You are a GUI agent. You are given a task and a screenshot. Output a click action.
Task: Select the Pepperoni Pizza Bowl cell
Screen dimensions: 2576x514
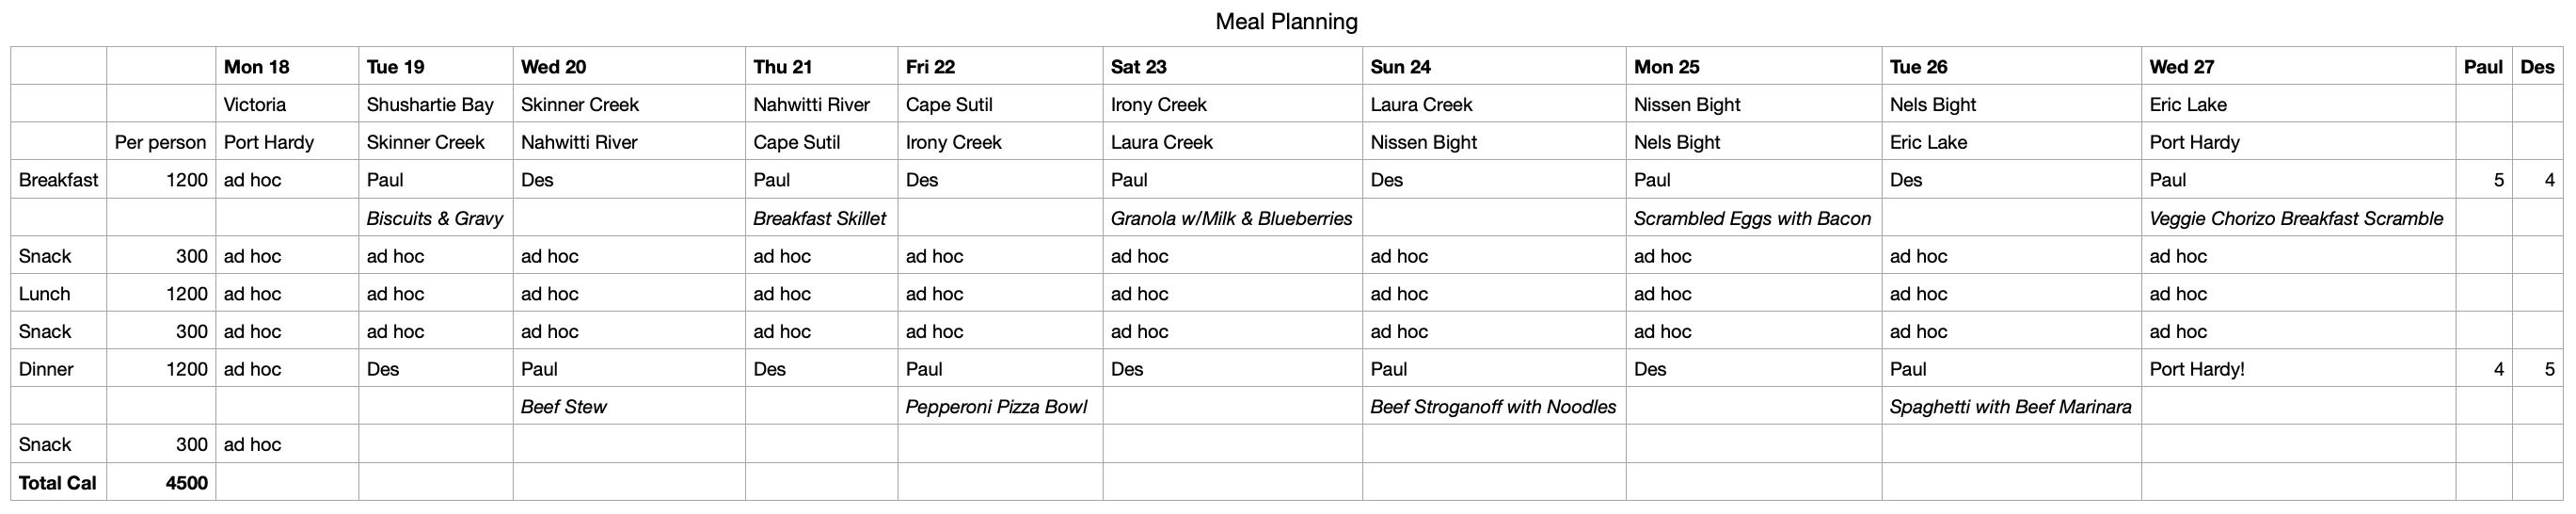pos(996,407)
